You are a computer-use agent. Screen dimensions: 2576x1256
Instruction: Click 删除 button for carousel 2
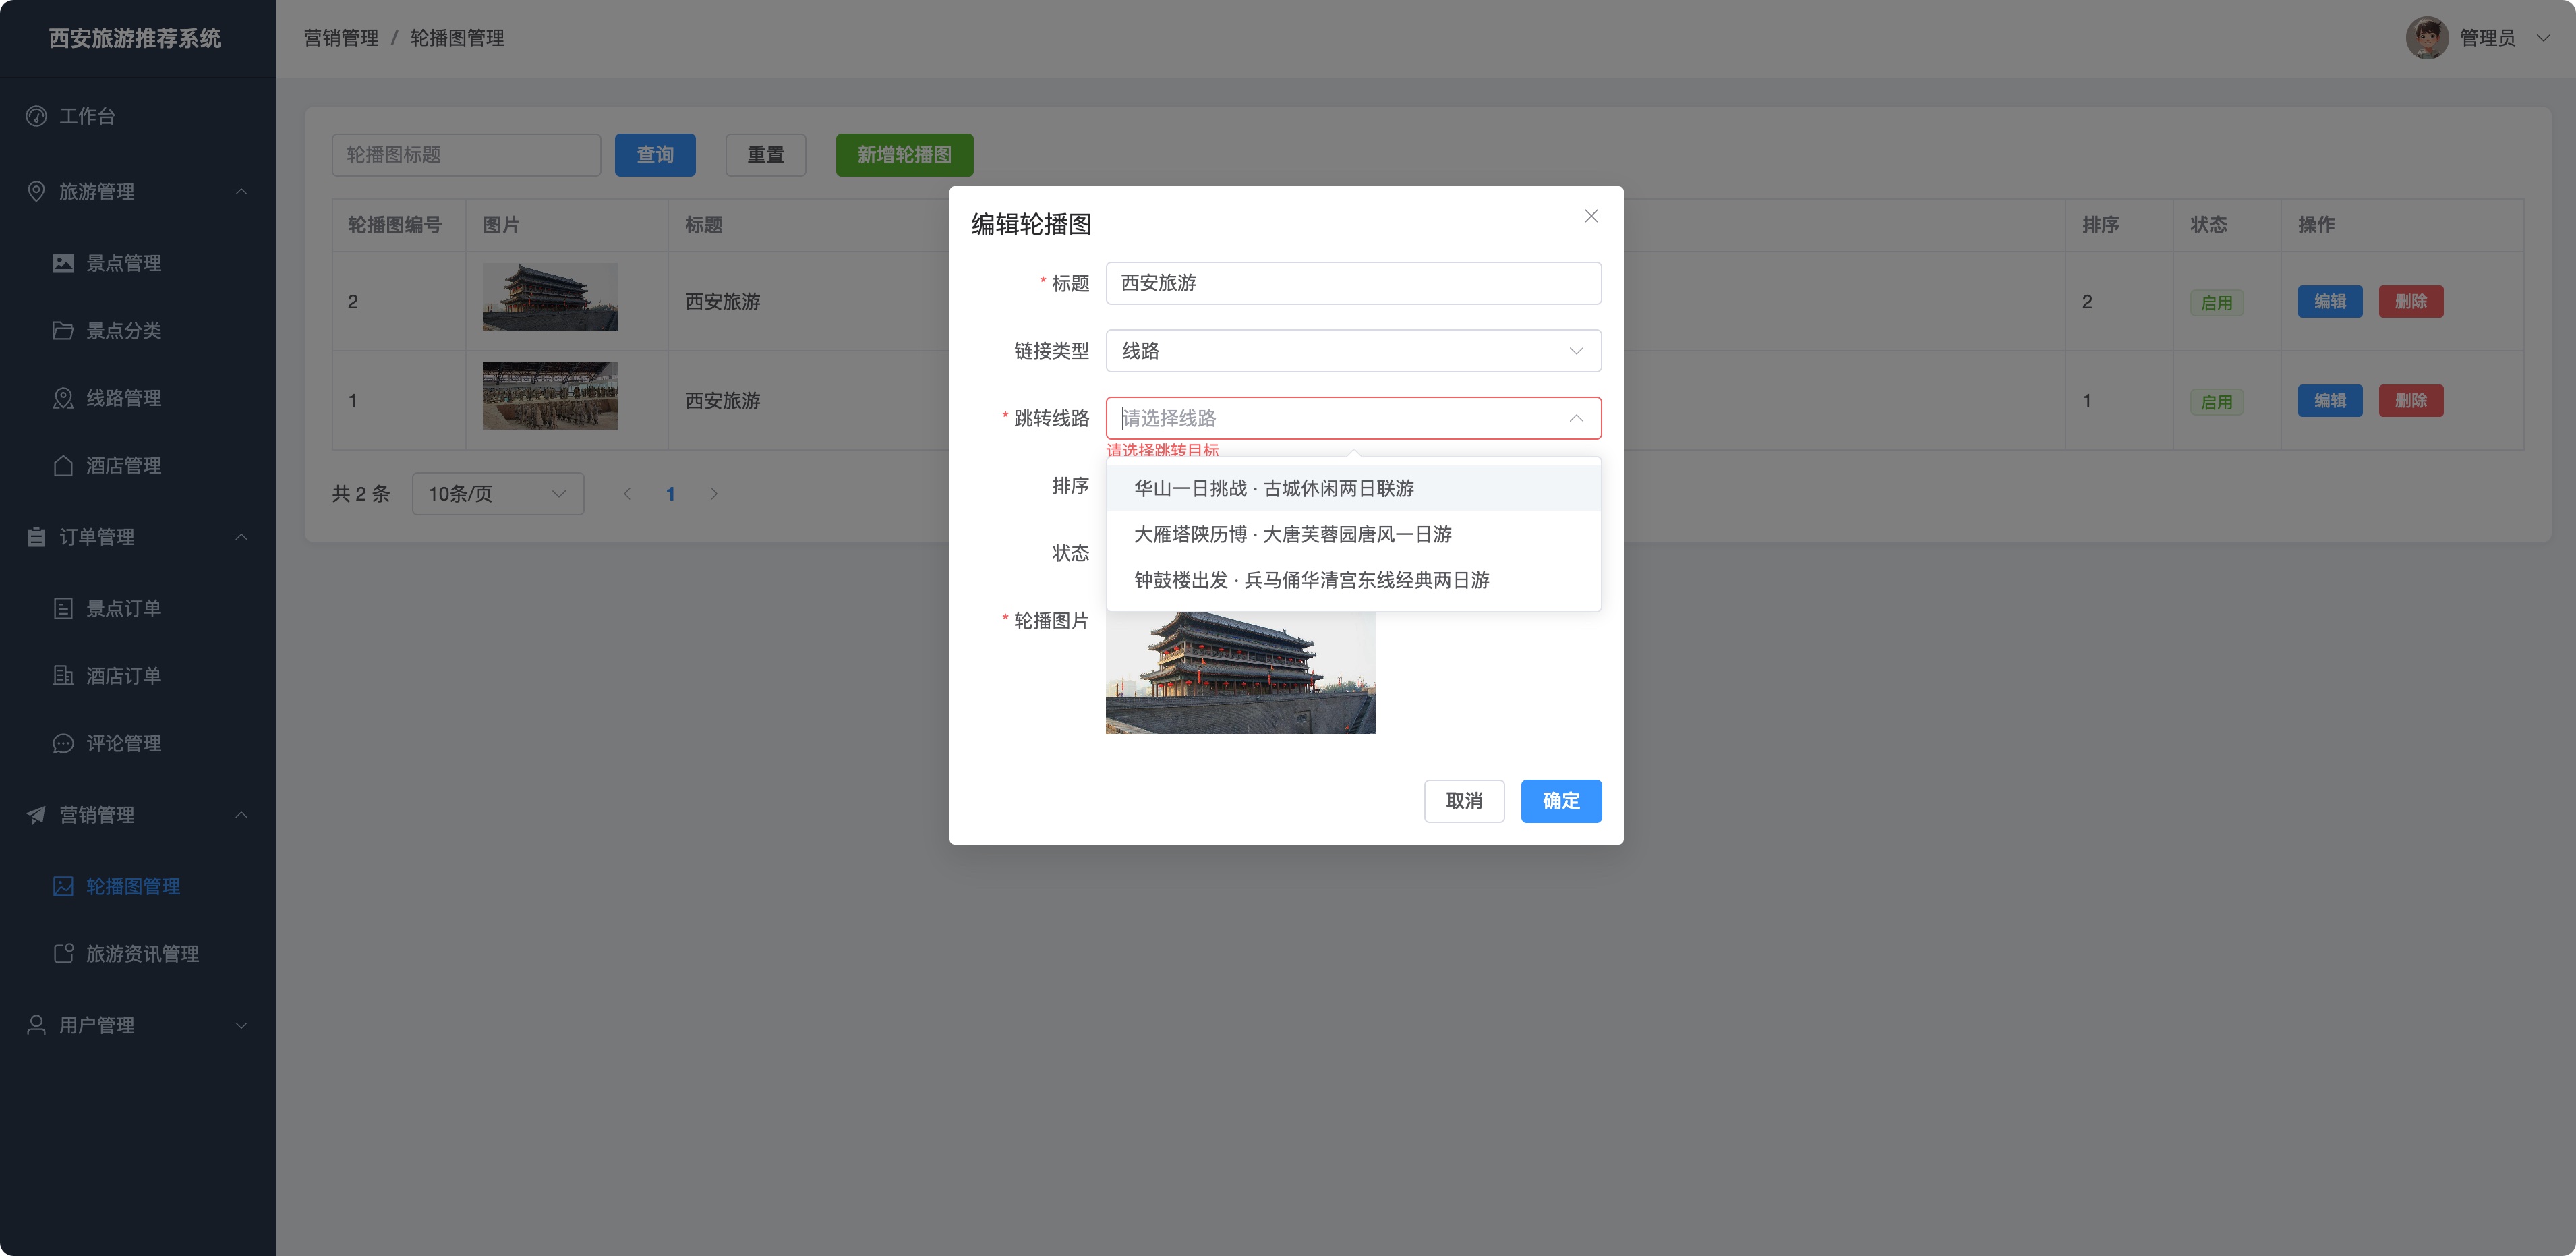2411,301
